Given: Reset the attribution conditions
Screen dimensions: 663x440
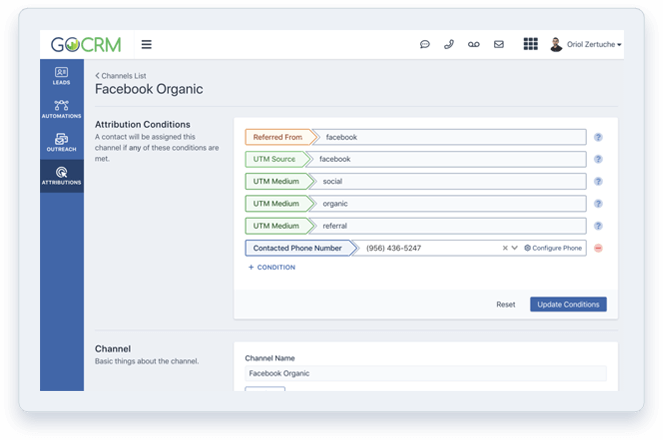Looking at the screenshot, I should [x=506, y=304].
